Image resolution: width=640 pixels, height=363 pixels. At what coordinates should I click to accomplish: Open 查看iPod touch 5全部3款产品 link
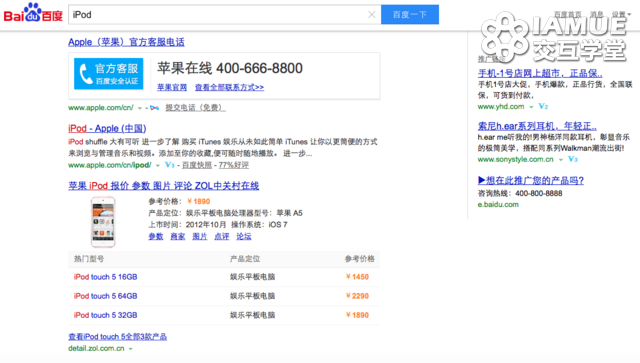[x=118, y=336]
